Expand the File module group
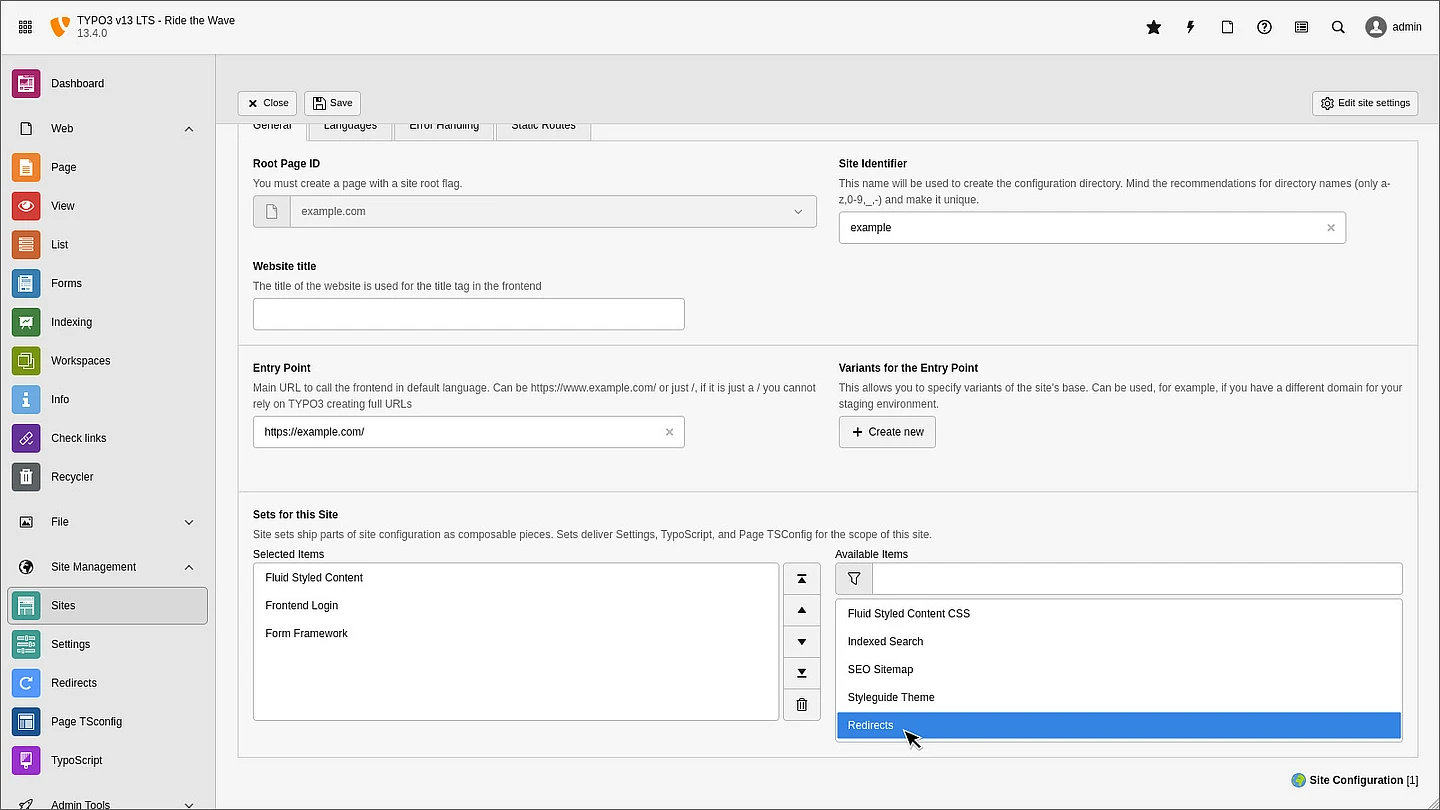This screenshot has width=1440, height=810. (189, 522)
